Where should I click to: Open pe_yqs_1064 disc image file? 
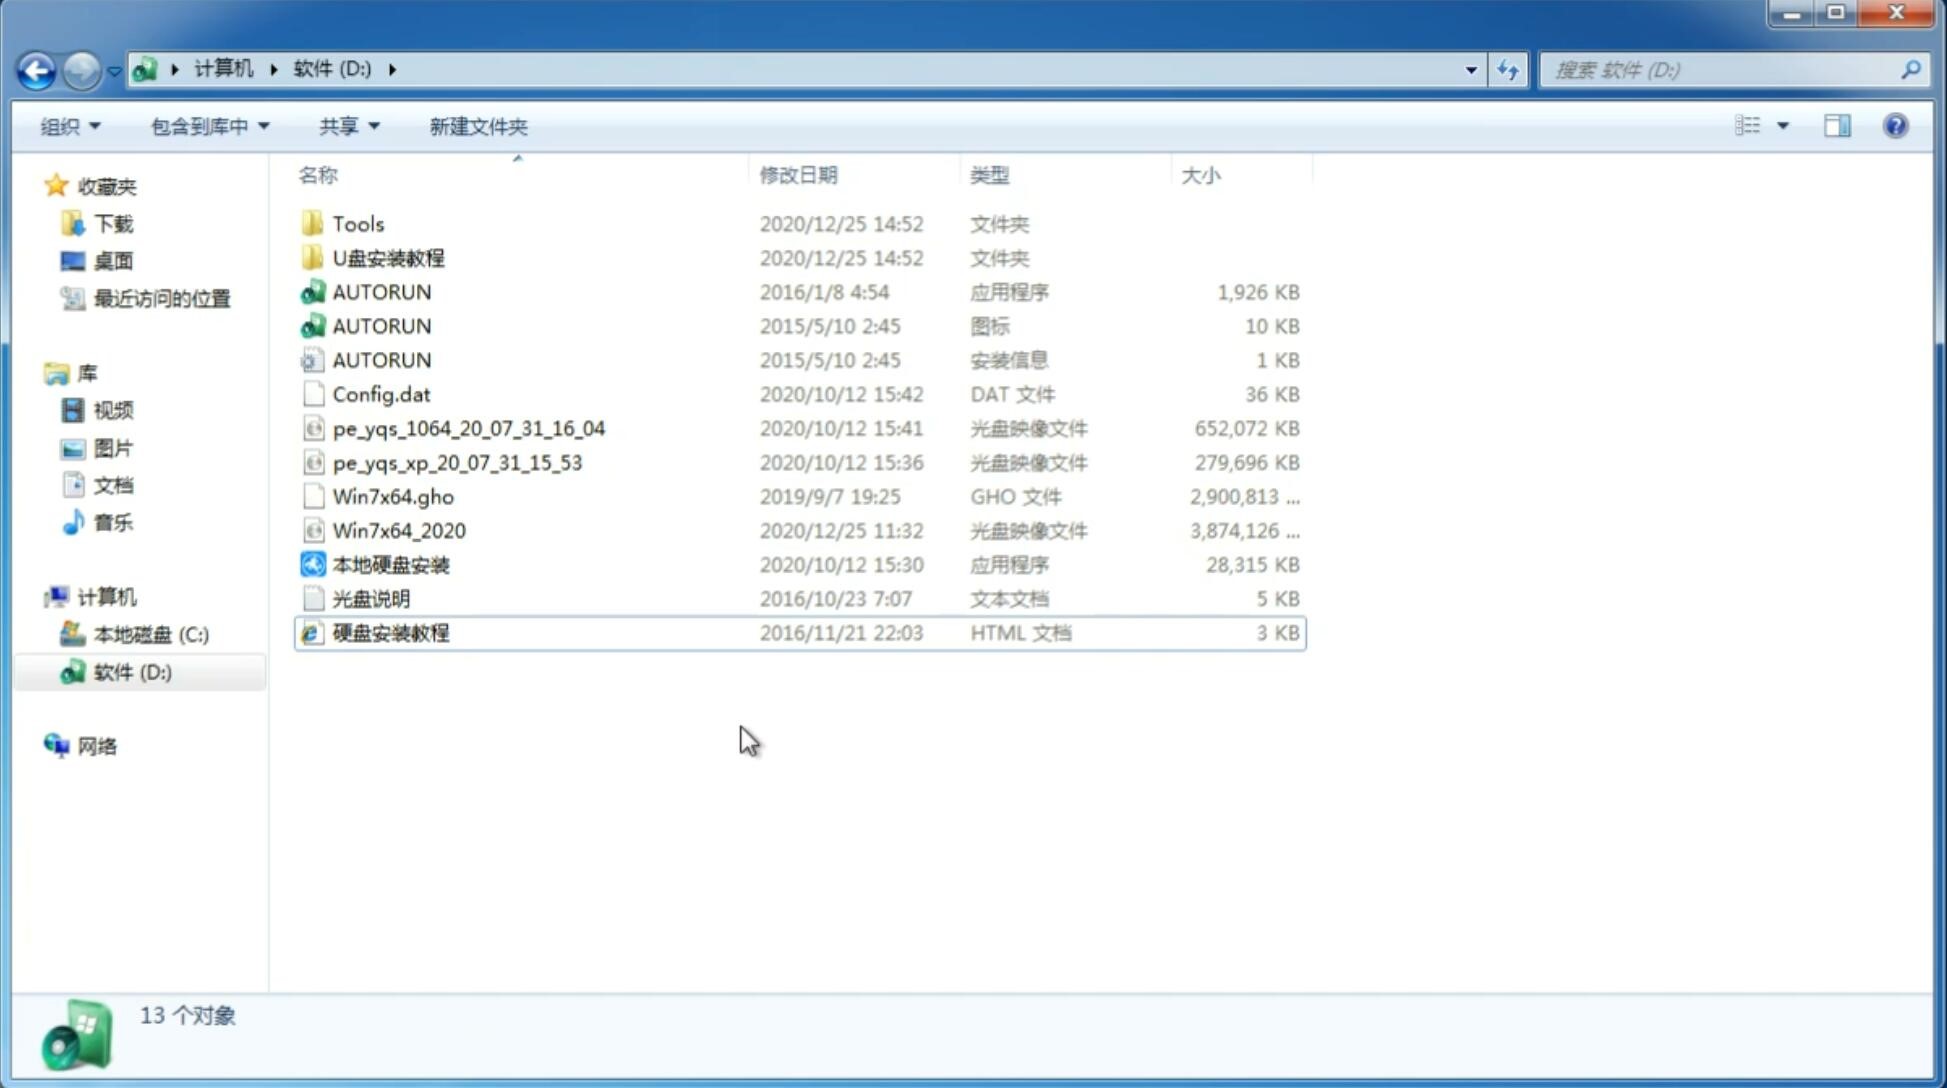[x=468, y=428]
